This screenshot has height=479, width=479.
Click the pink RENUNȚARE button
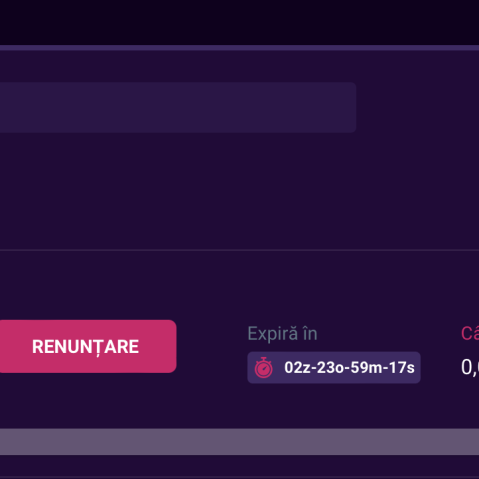point(88,346)
